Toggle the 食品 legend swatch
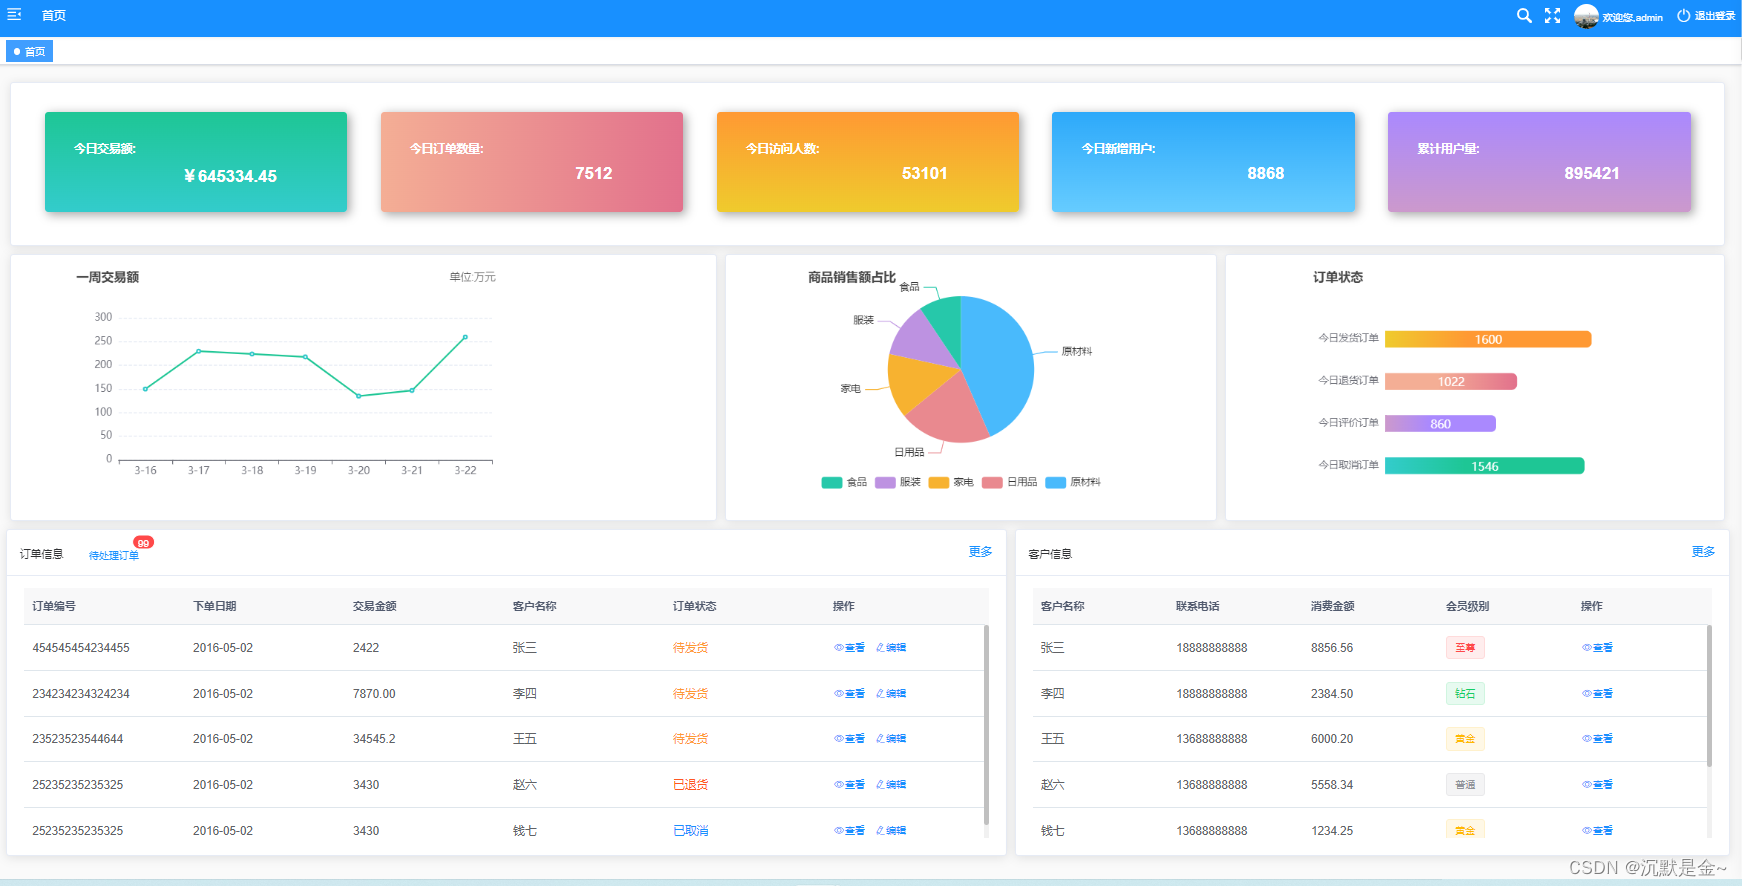This screenshot has height=886, width=1742. [832, 483]
